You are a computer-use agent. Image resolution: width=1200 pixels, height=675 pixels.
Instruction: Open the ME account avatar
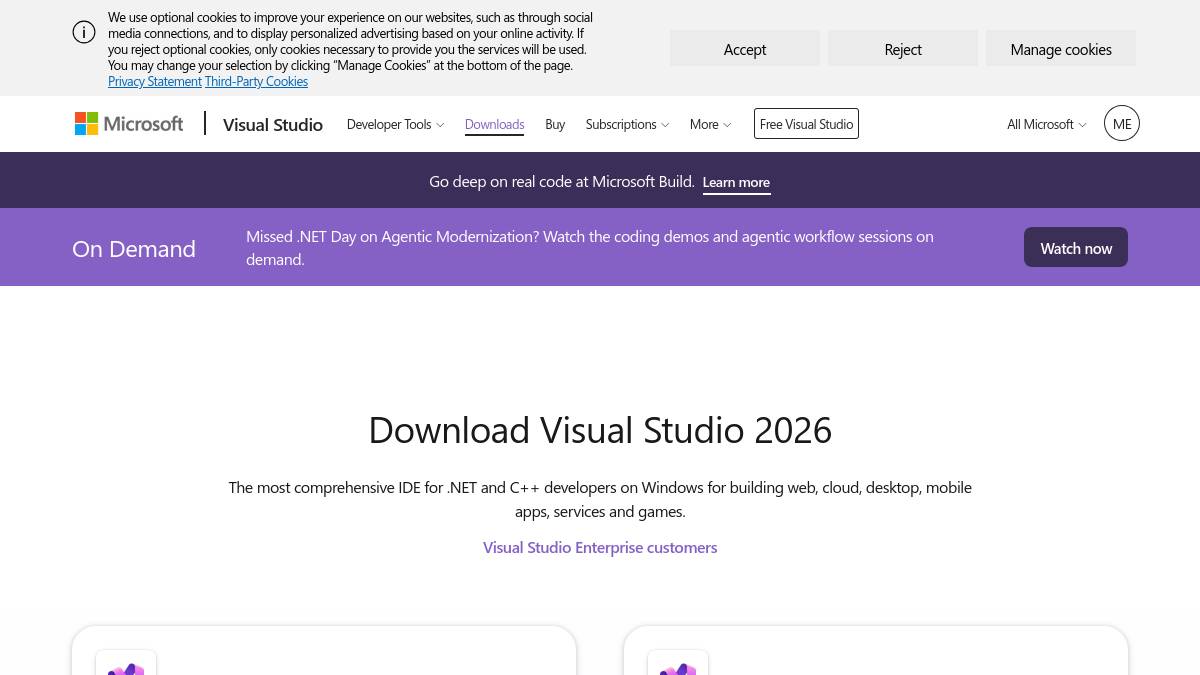(1122, 124)
